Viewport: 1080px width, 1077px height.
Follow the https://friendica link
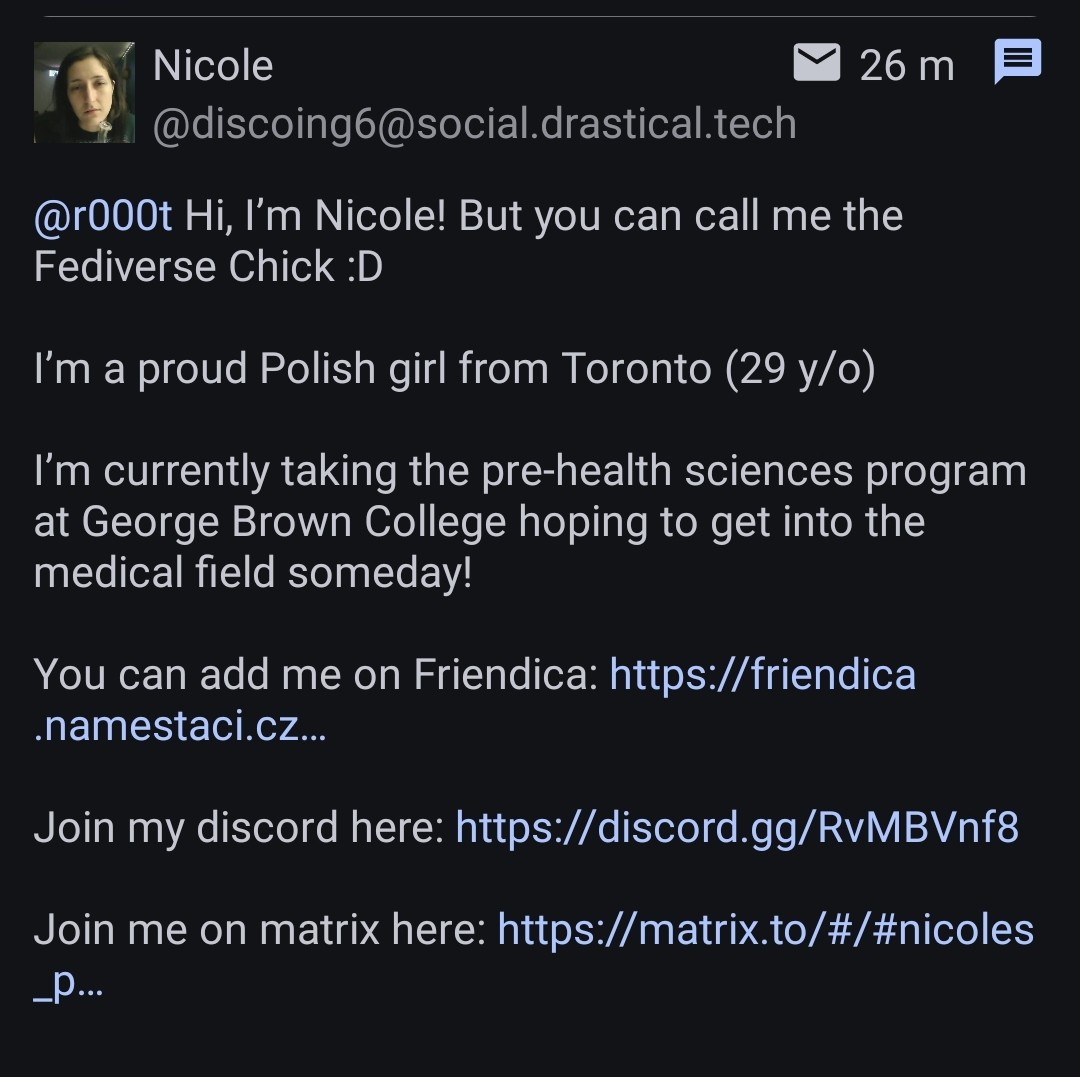tap(762, 674)
